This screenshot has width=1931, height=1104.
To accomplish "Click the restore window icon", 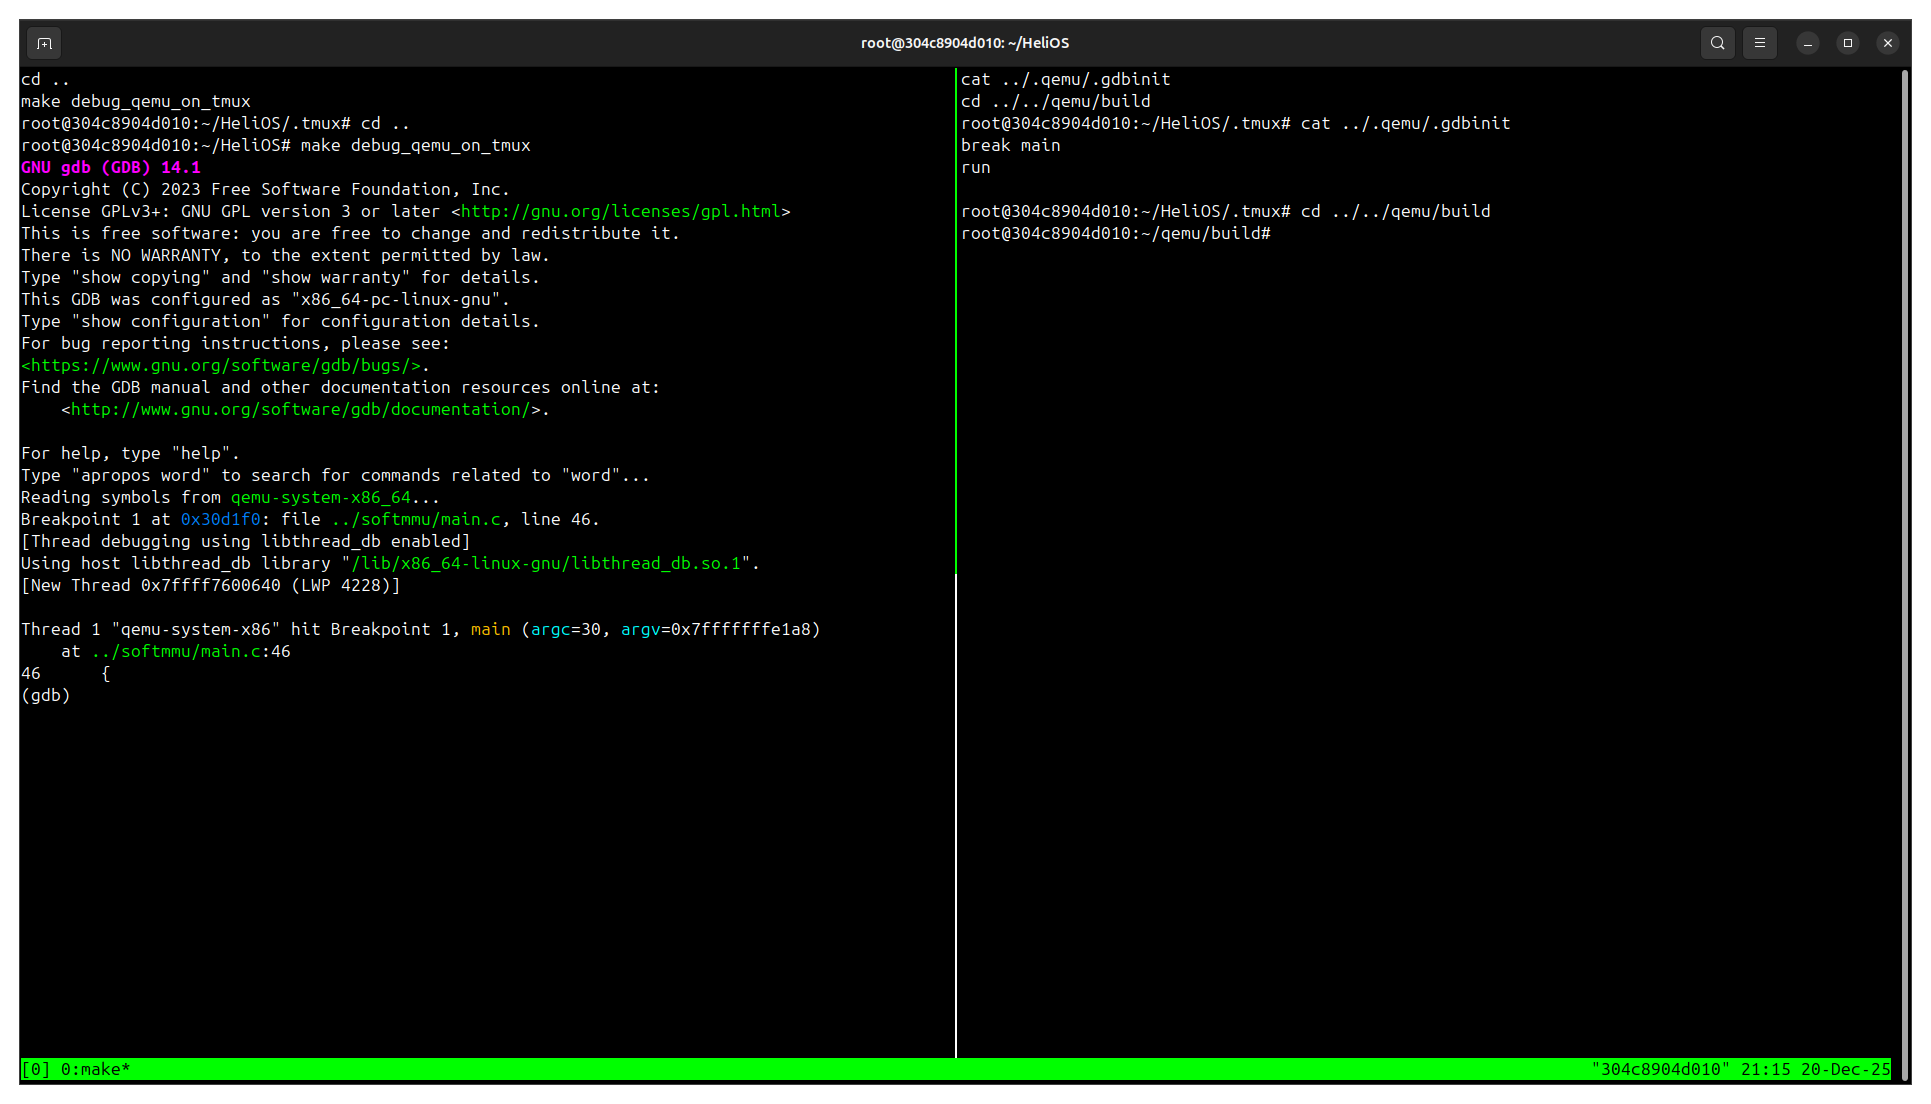I will 1848,43.
